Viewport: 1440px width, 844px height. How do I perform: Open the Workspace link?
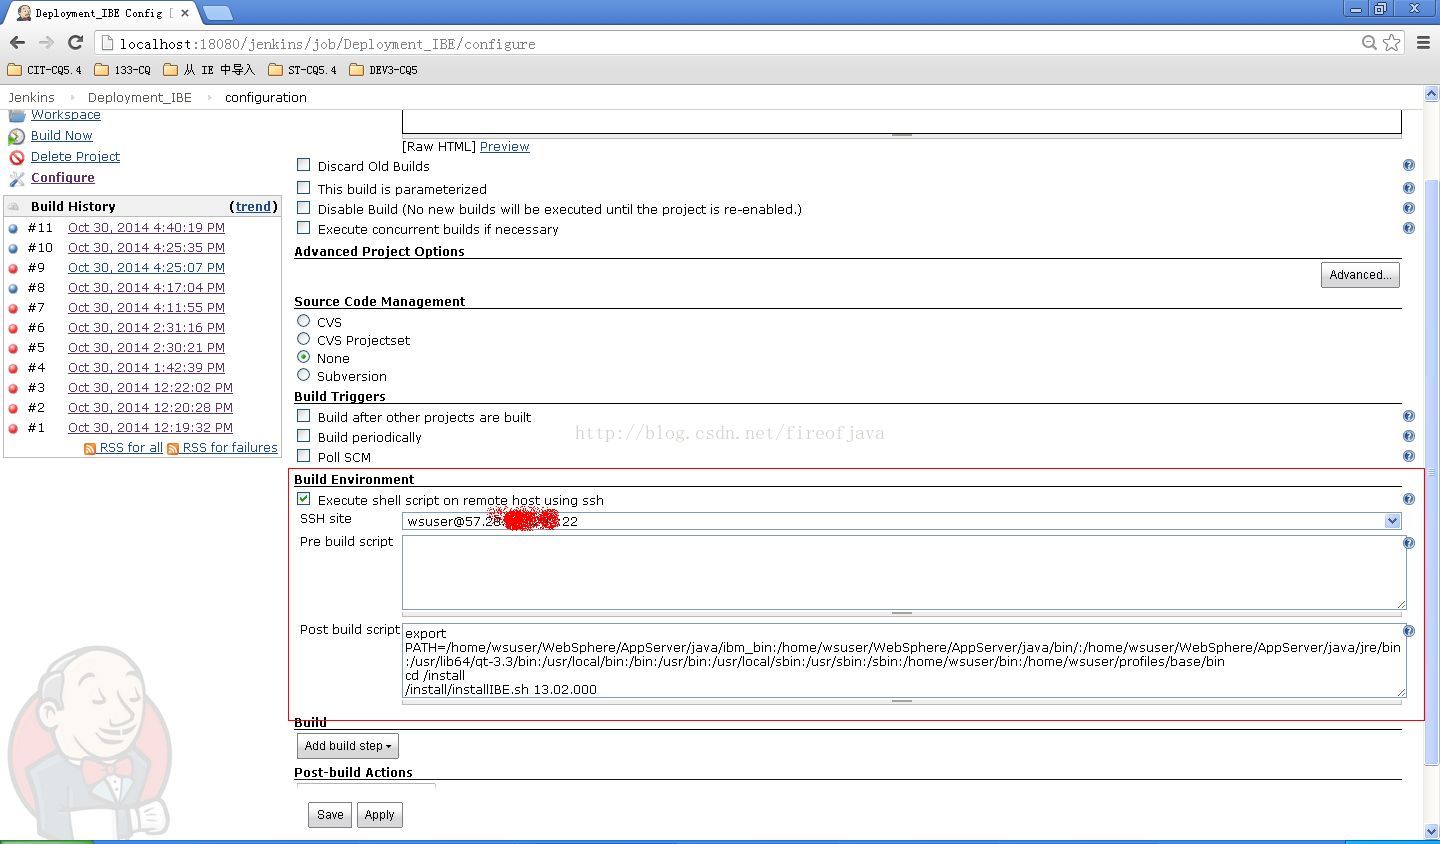(66, 115)
